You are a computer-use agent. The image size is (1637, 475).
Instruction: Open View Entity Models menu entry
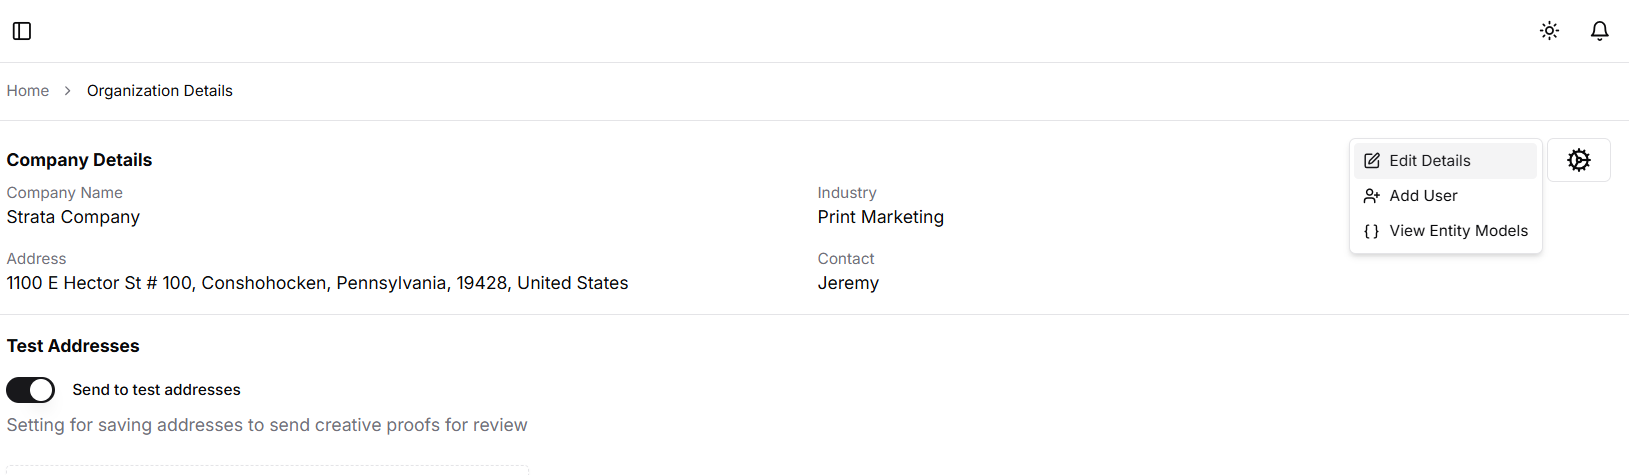pos(1445,231)
